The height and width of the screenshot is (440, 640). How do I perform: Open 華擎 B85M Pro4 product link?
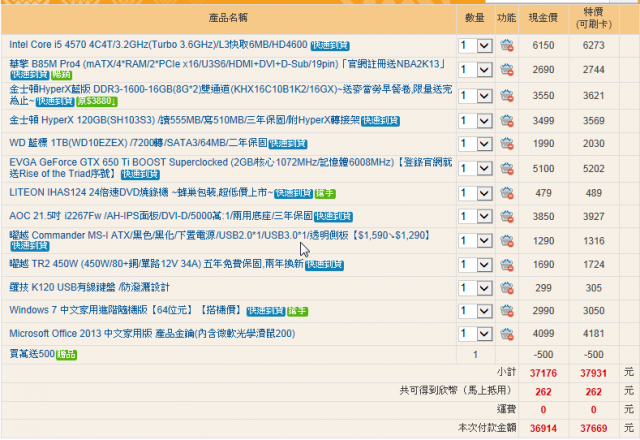[x=227, y=64]
